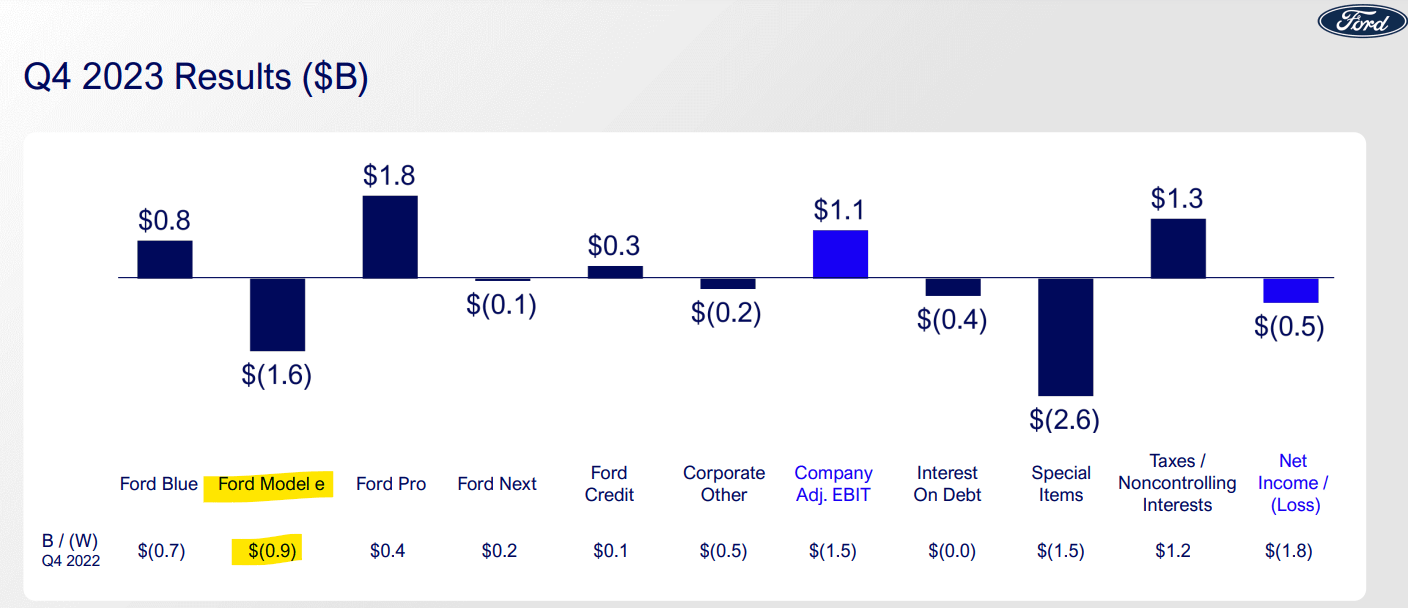Click the $(1.6) data label
The image size is (1408, 608).
click(277, 375)
